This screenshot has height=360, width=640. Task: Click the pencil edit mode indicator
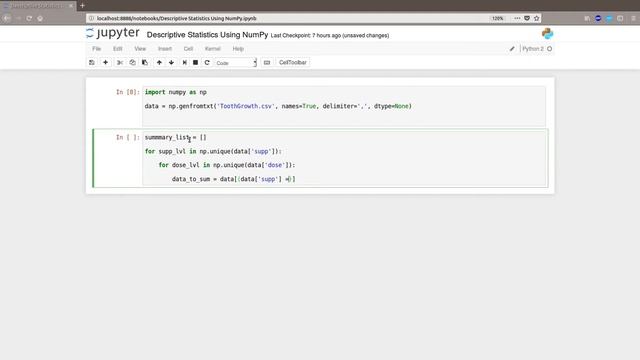(x=512, y=49)
